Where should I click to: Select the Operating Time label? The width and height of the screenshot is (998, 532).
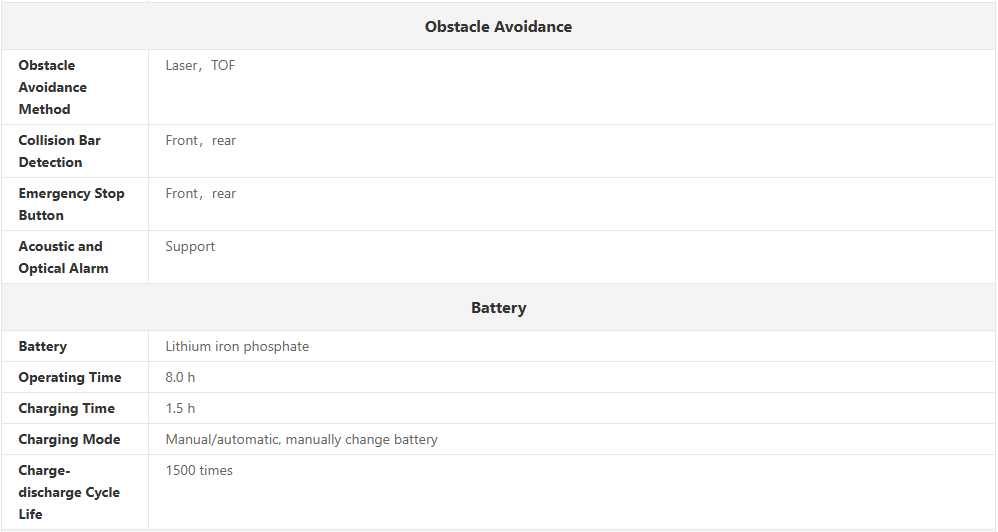70,378
